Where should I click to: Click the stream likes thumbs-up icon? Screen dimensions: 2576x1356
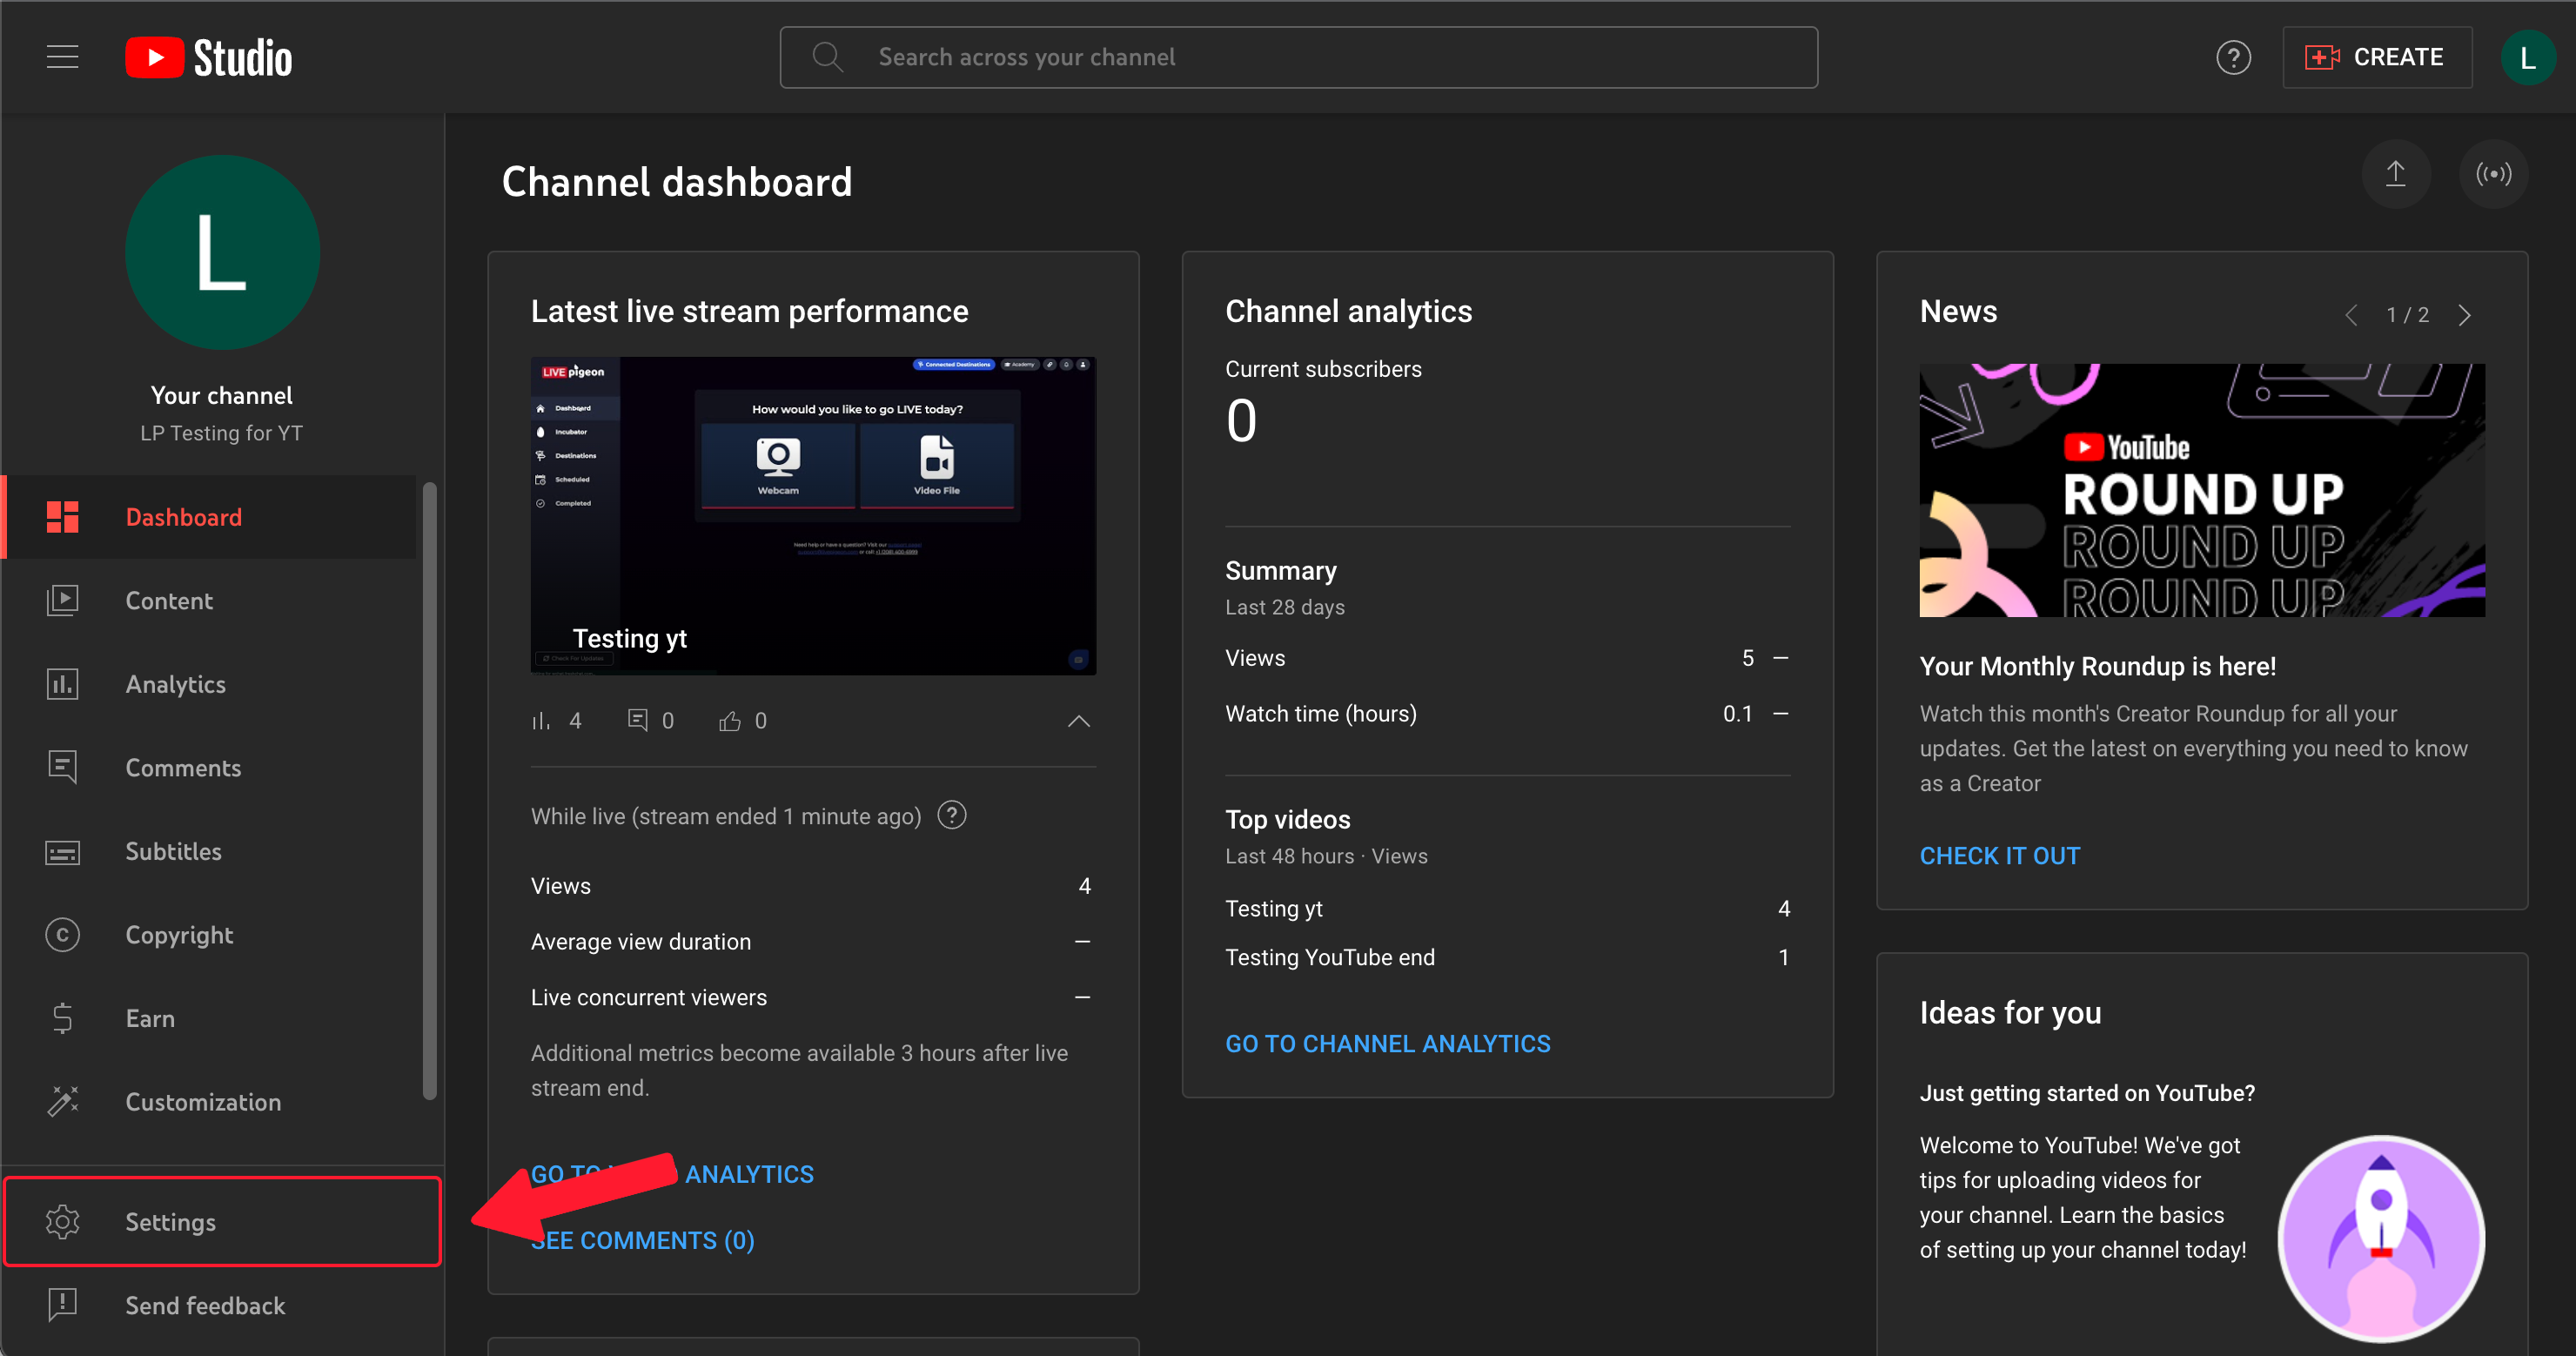(730, 721)
